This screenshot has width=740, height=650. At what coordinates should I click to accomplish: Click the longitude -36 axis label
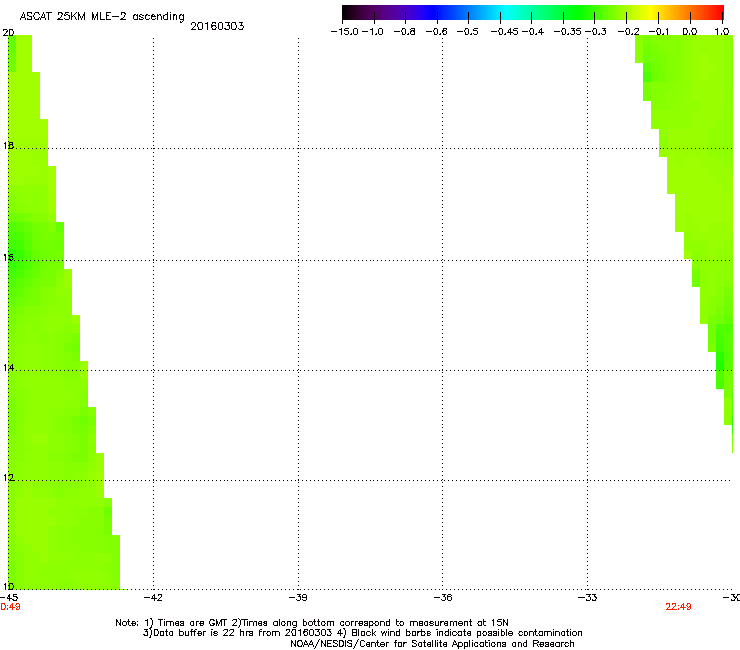click(443, 598)
